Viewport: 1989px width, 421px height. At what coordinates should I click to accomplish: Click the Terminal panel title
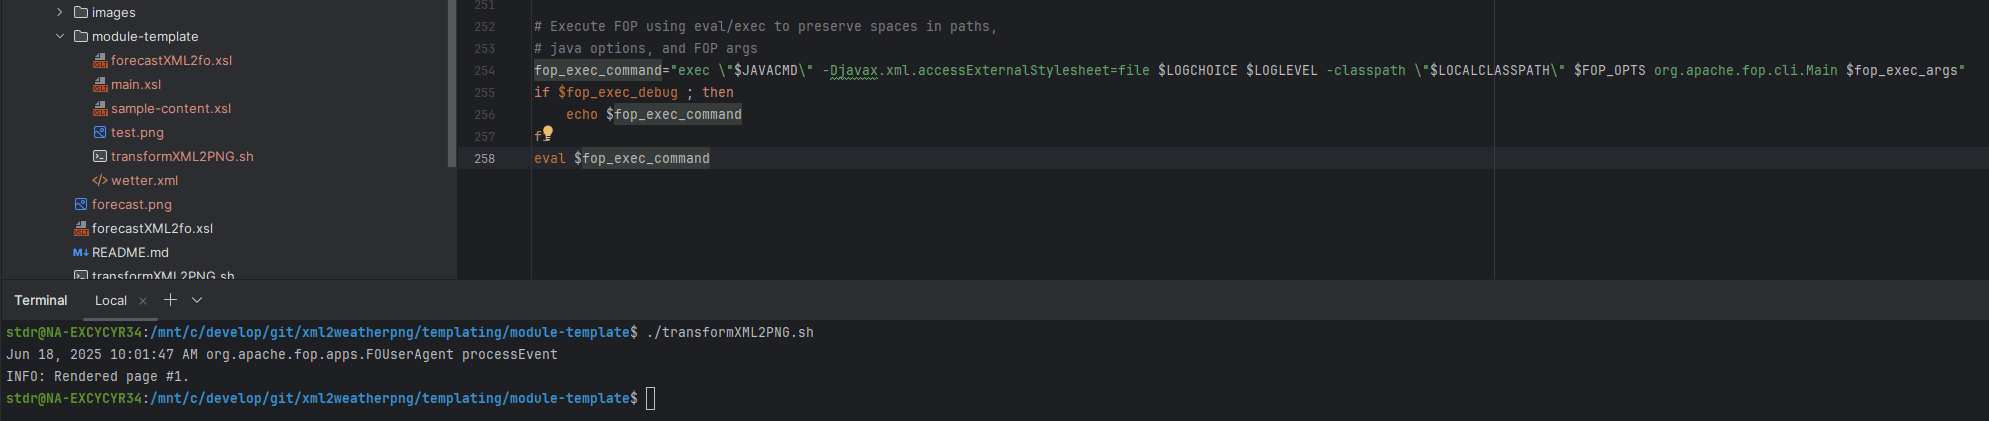click(41, 300)
